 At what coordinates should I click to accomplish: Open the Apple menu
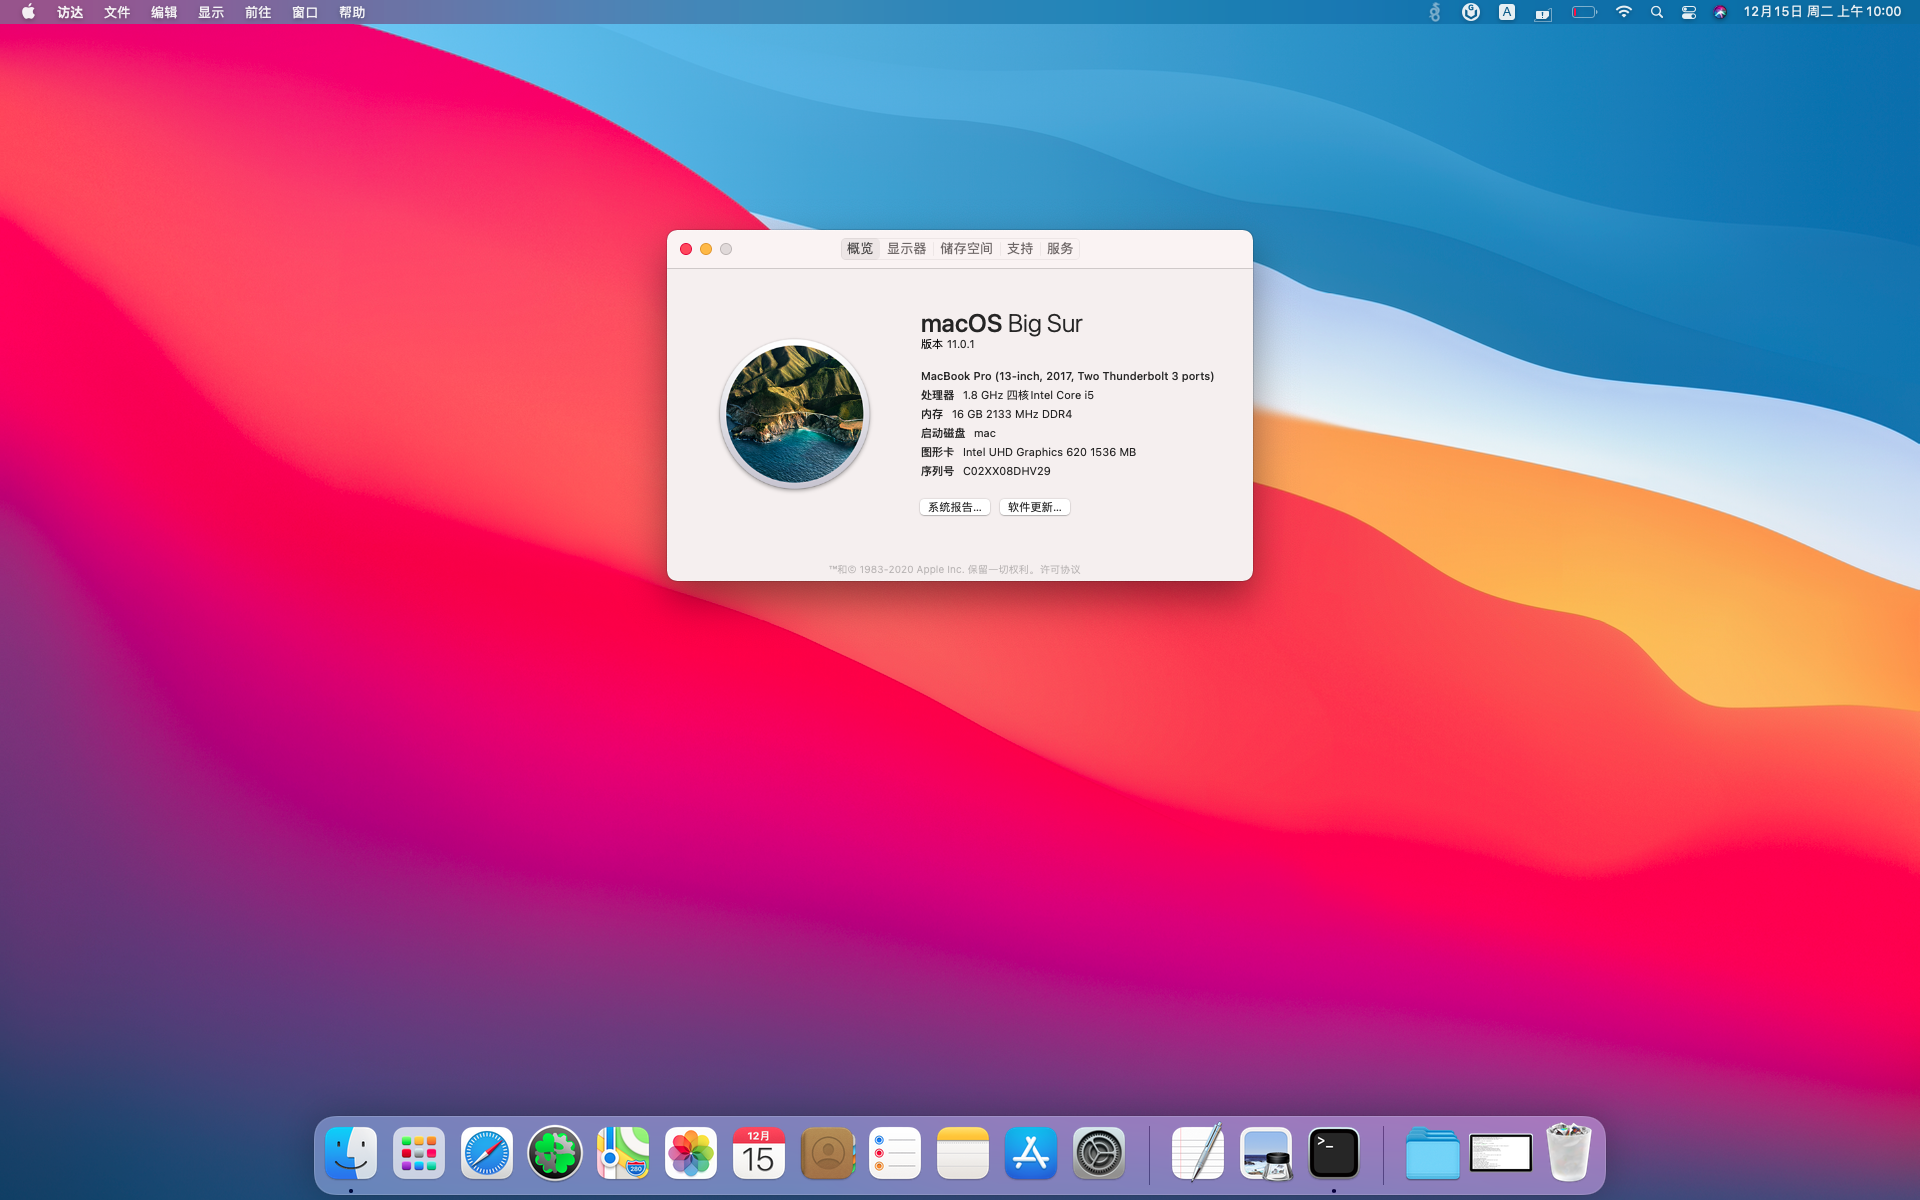click(x=28, y=12)
